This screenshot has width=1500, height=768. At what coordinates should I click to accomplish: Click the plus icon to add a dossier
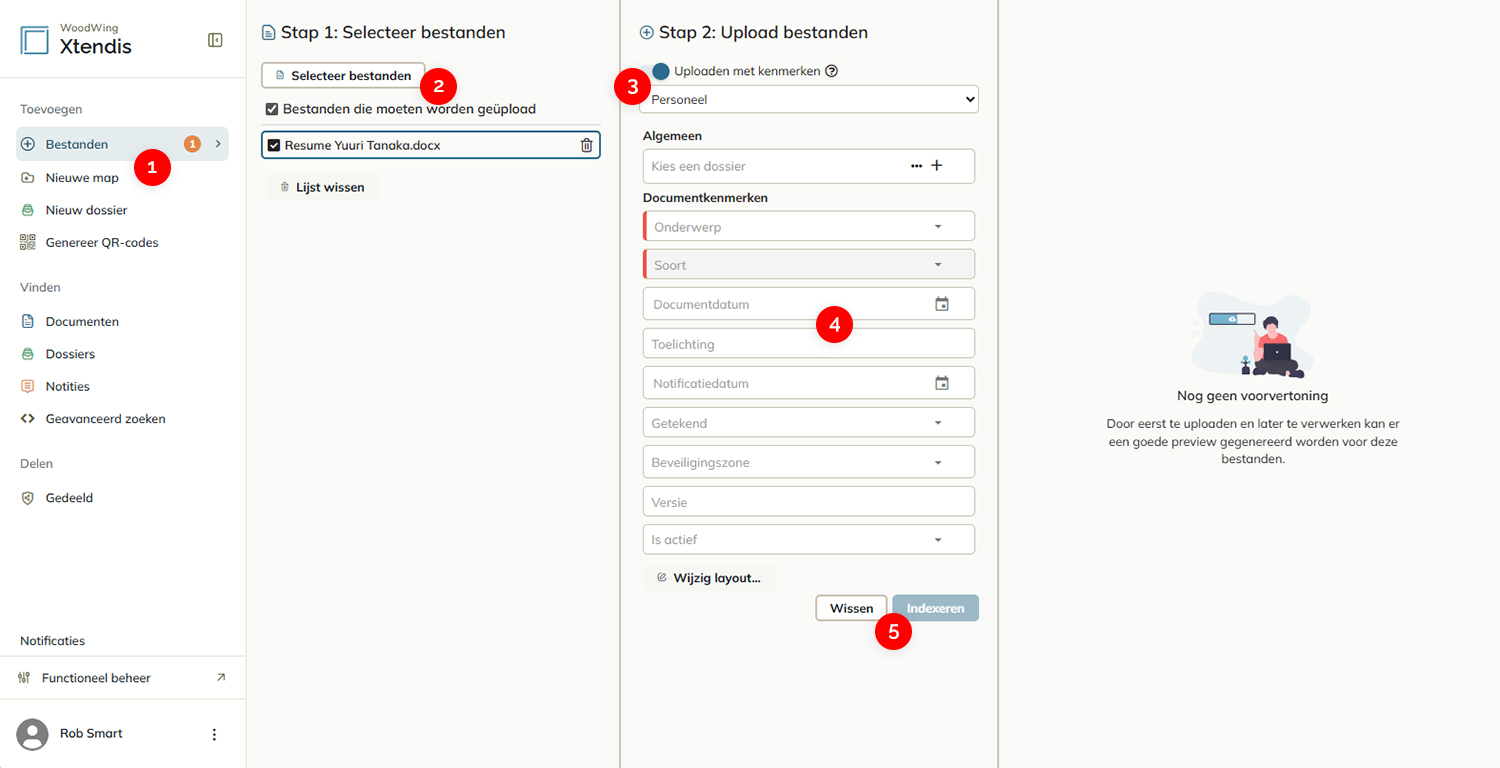click(x=937, y=166)
